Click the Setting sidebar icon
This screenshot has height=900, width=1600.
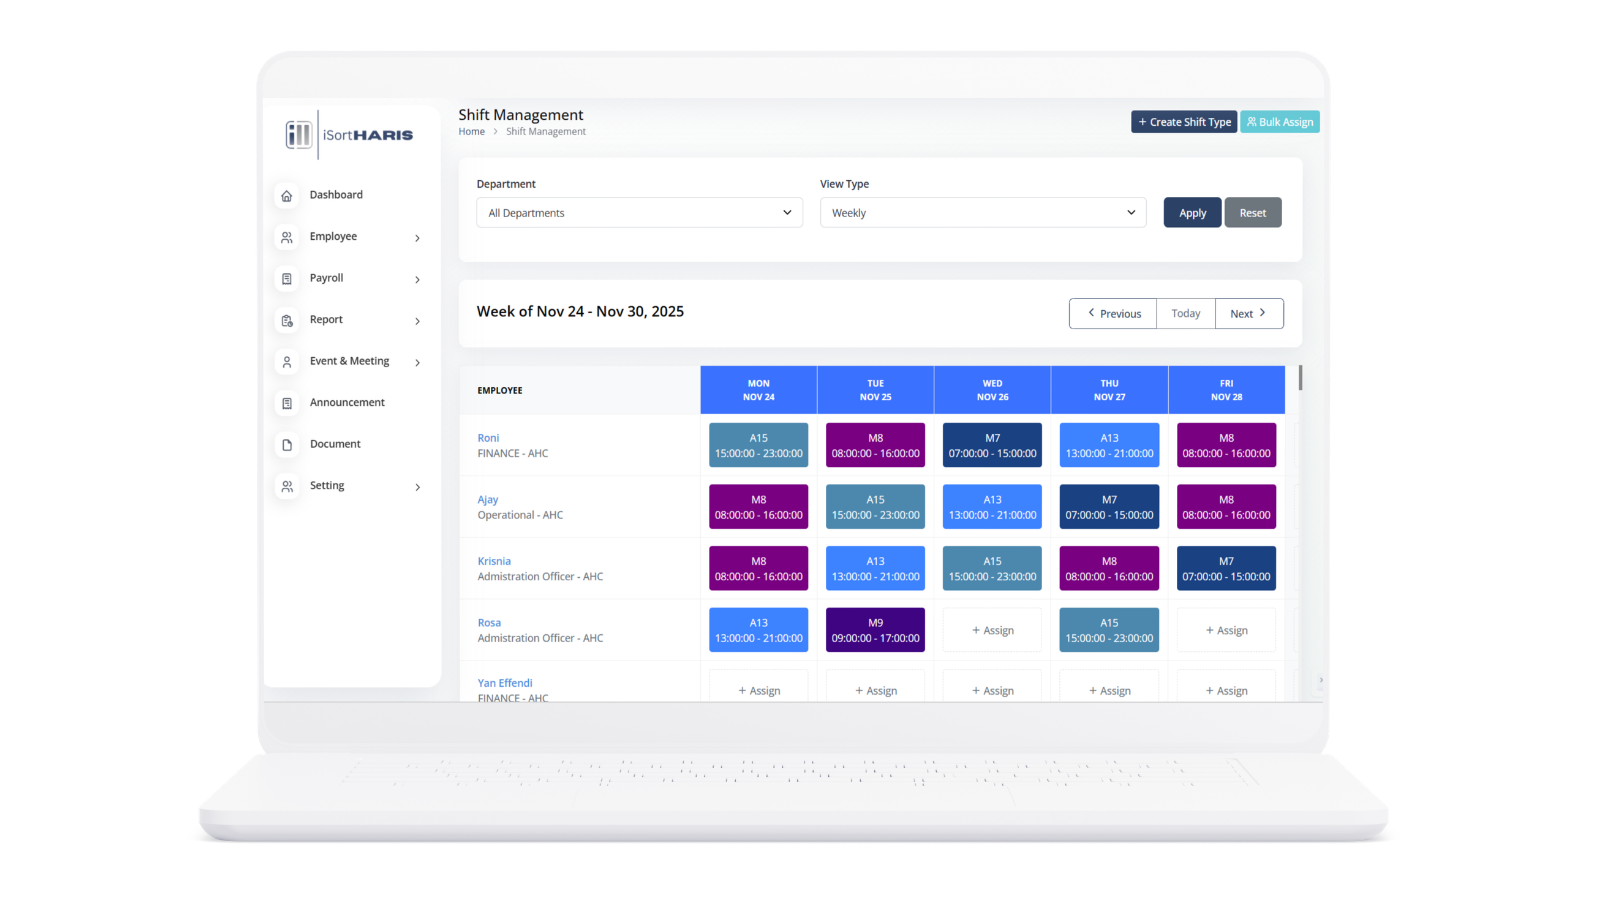pyautogui.click(x=287, y=487)
